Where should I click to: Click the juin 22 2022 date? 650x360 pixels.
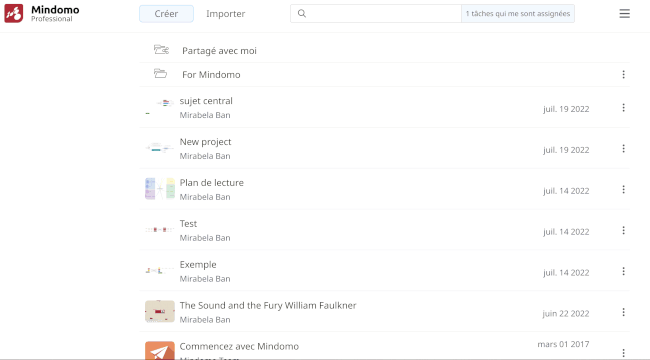click(x=566, y=314)
